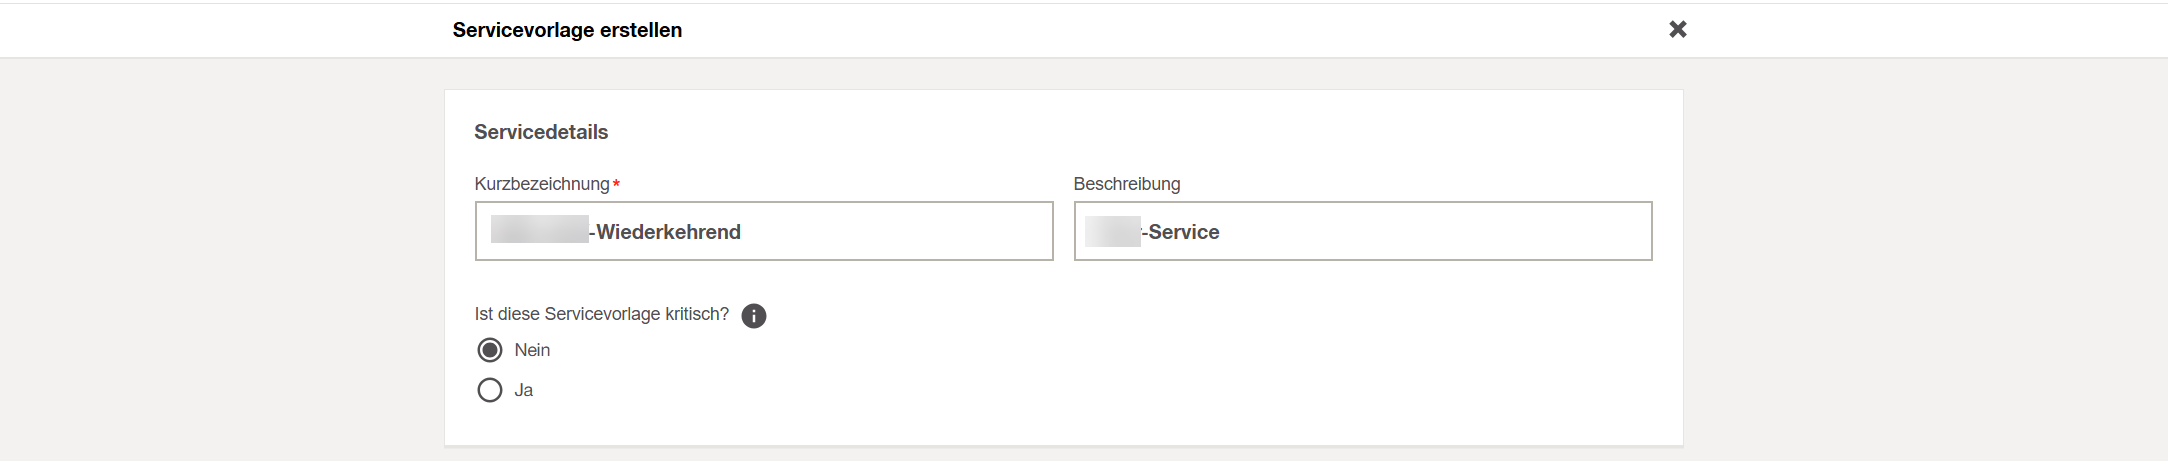Choose the Ja option label text
This screenshot has width=2168, height=461.
tap(524, 390)
